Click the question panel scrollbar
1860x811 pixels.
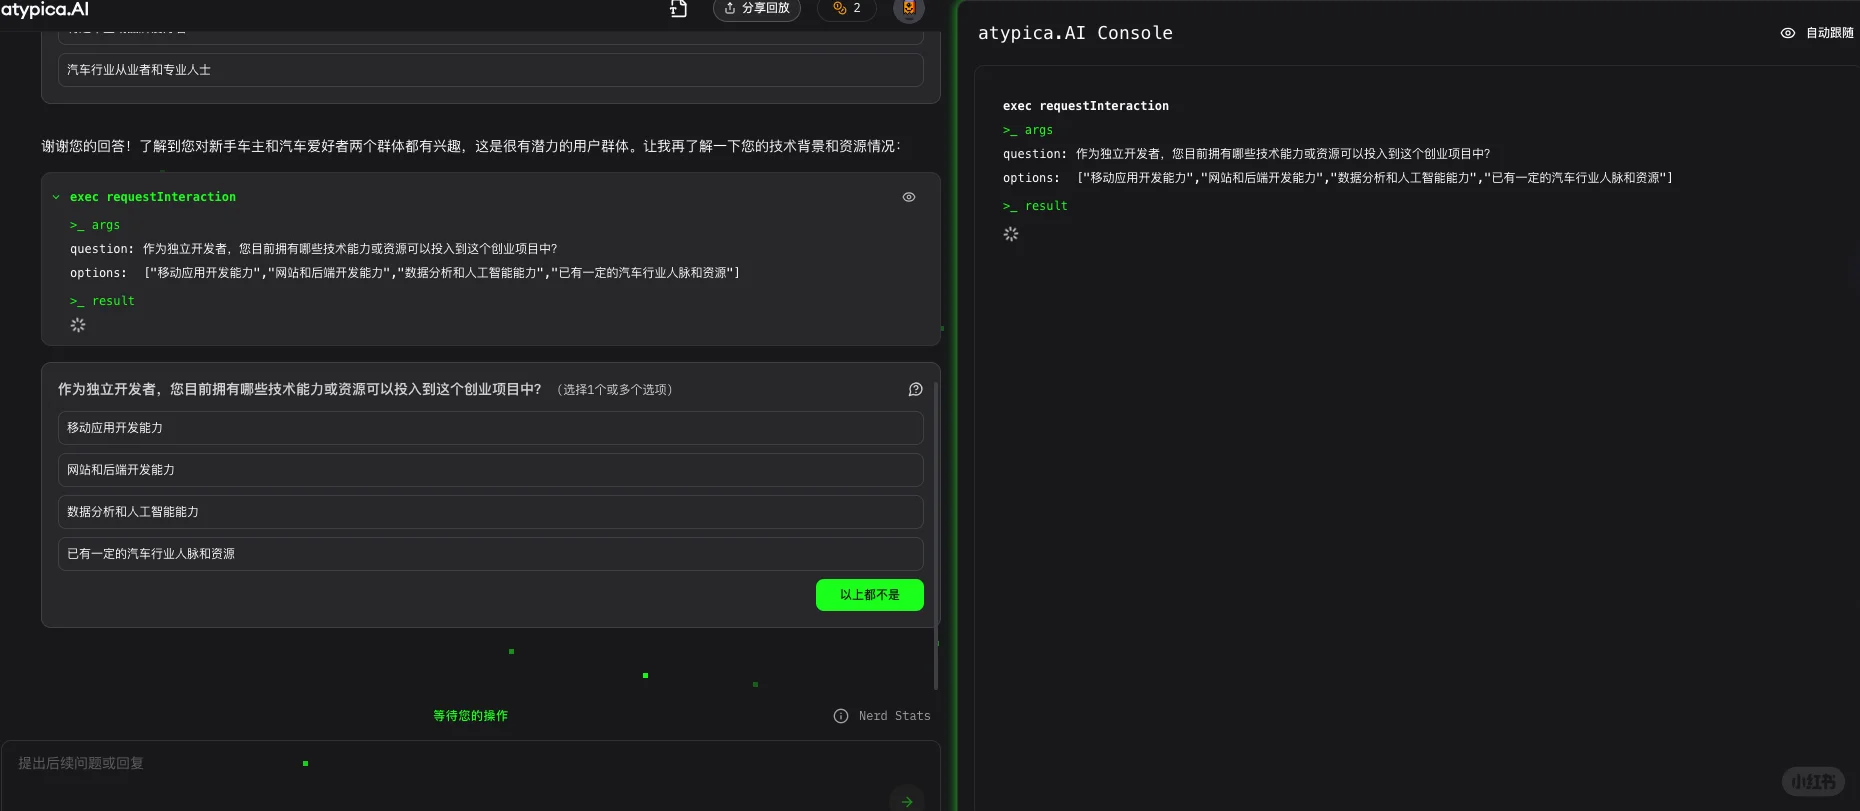936,535
